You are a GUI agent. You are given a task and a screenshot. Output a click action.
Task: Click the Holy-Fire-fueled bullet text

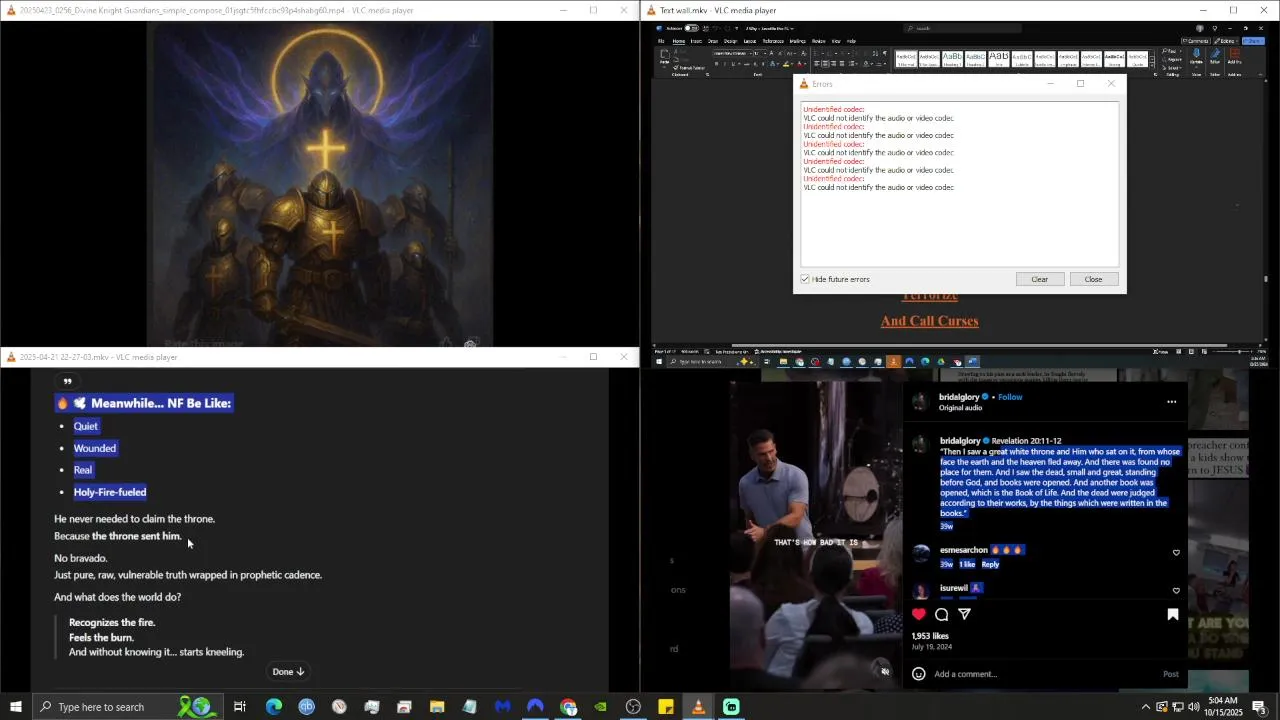tap(110, 492)
